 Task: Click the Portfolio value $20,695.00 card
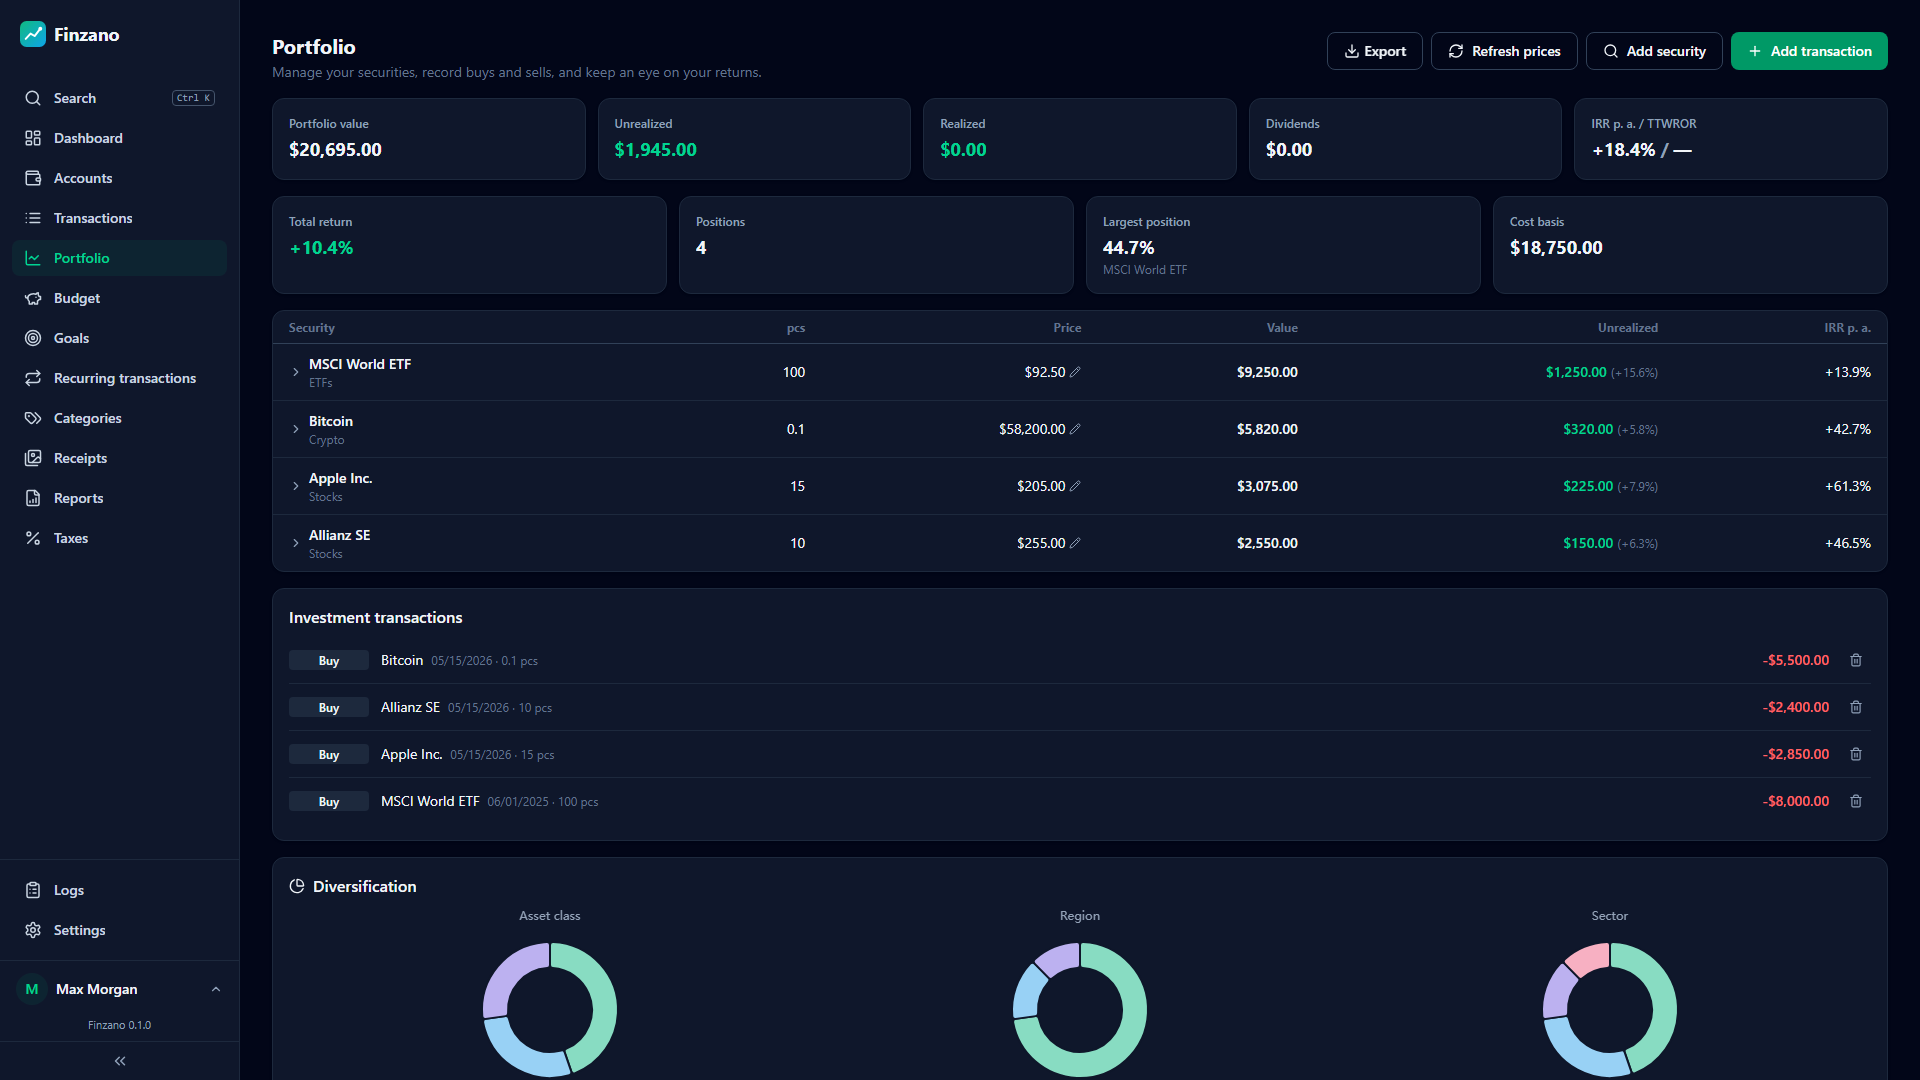(429, 139)
